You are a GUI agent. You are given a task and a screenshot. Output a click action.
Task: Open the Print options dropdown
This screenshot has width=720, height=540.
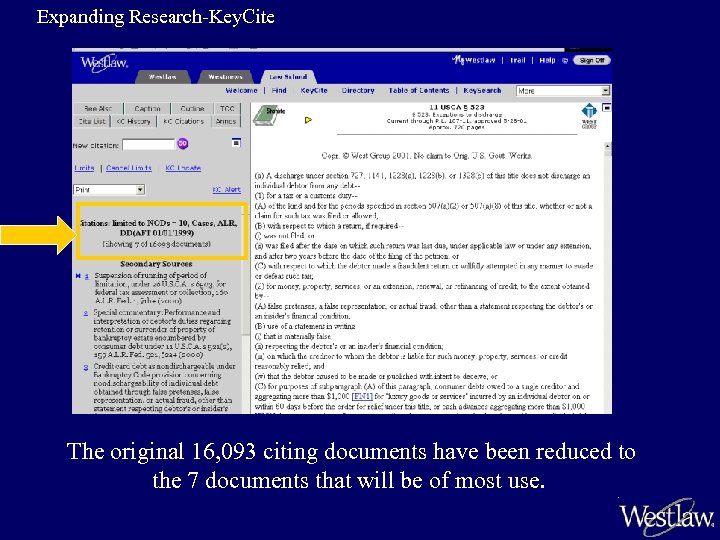(x=109, y=189)
